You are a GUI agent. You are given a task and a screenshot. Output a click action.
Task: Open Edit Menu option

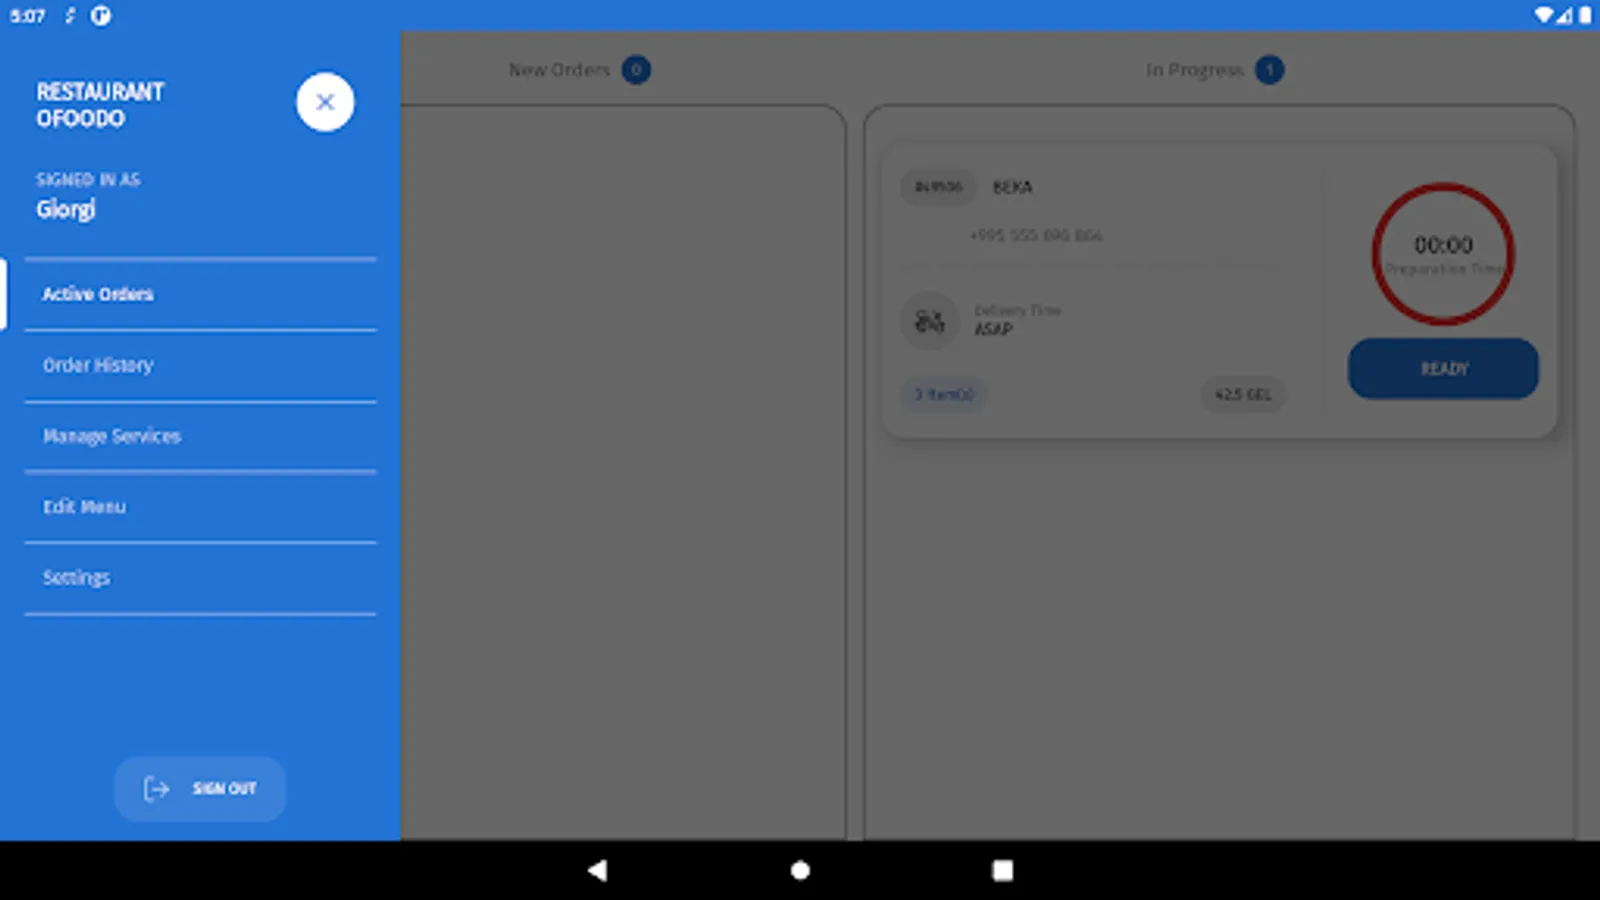tap(200, 507)
